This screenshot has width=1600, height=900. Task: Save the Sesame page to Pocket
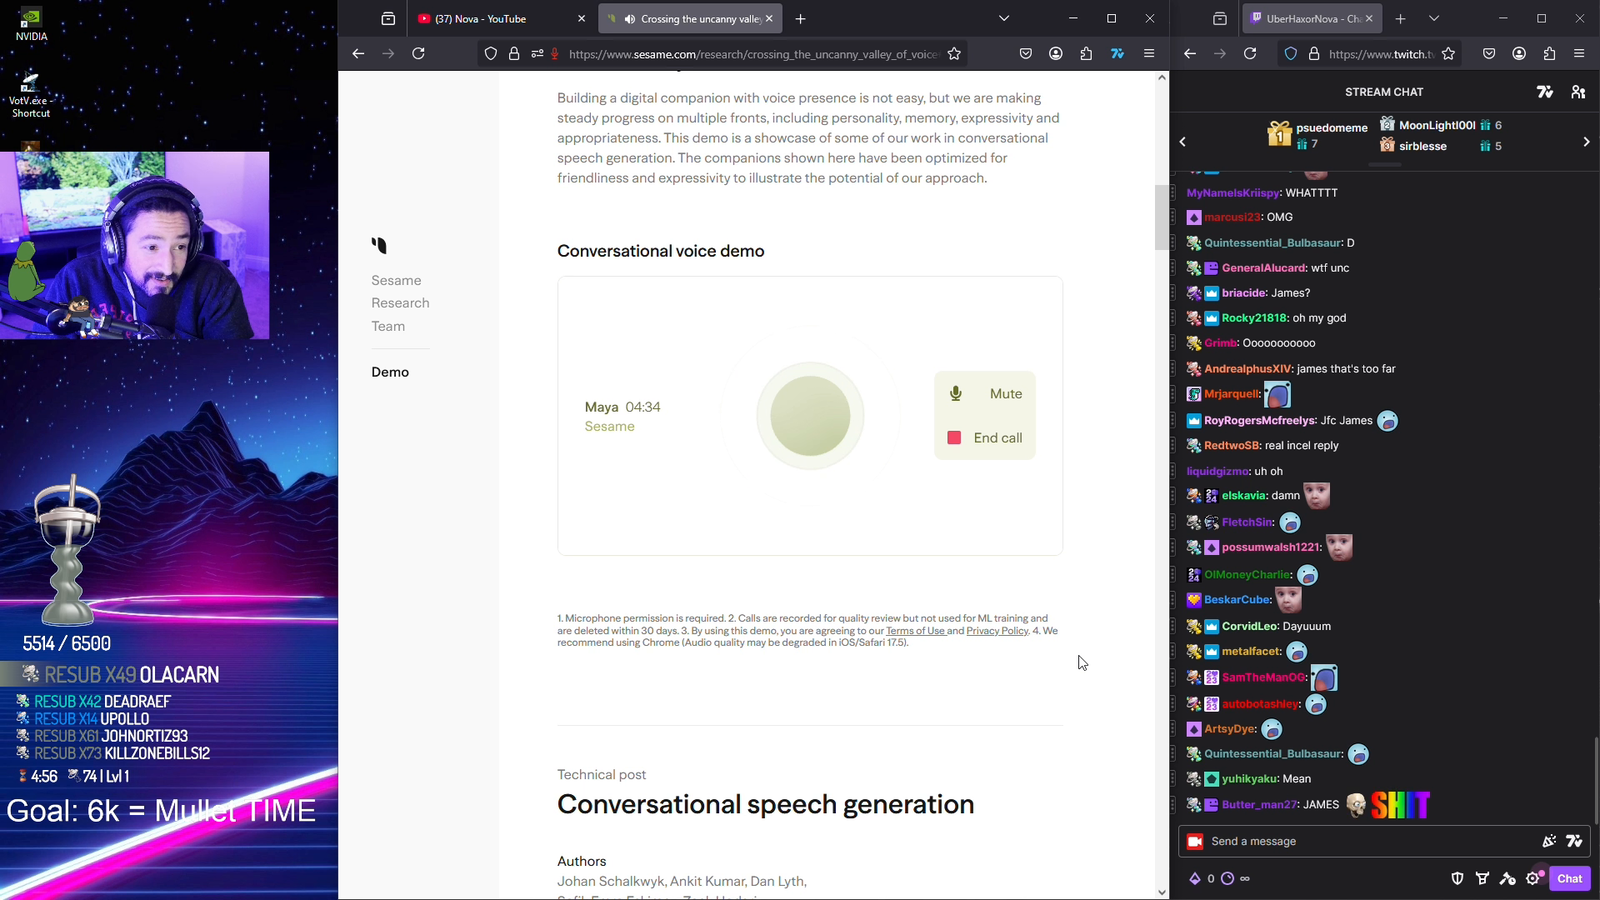click(1026, 54)
